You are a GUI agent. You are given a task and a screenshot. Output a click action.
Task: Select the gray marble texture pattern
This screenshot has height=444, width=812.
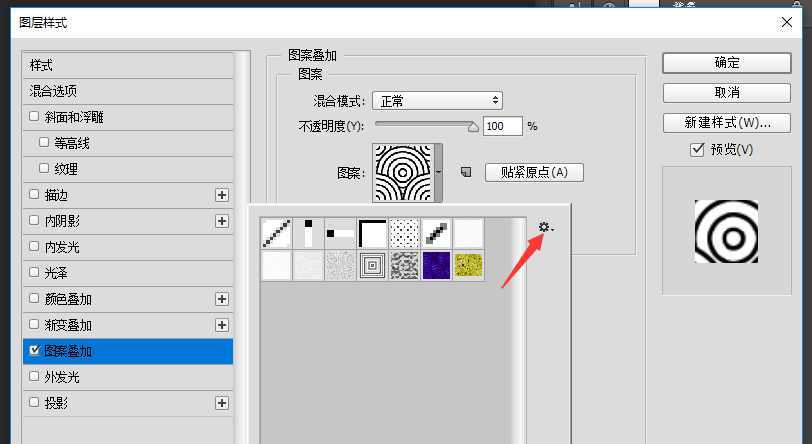pos(404,266)
